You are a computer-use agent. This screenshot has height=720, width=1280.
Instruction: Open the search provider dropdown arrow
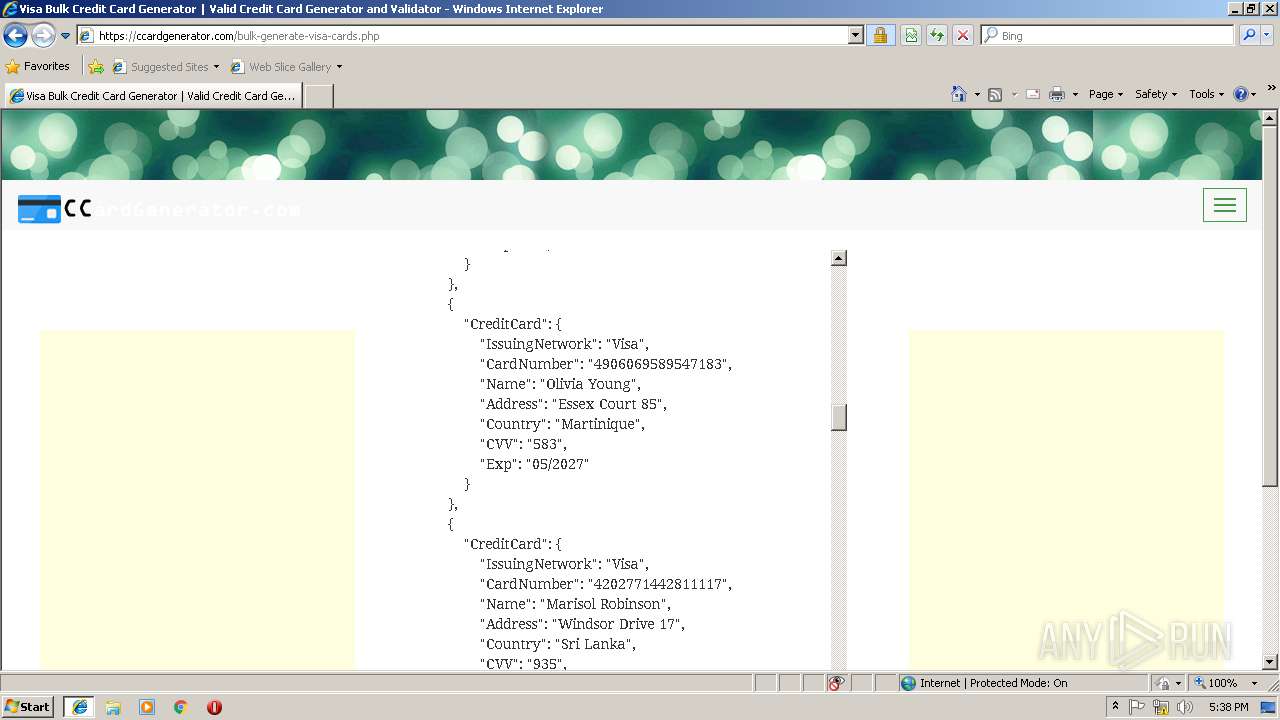[x=1267, y=36]
